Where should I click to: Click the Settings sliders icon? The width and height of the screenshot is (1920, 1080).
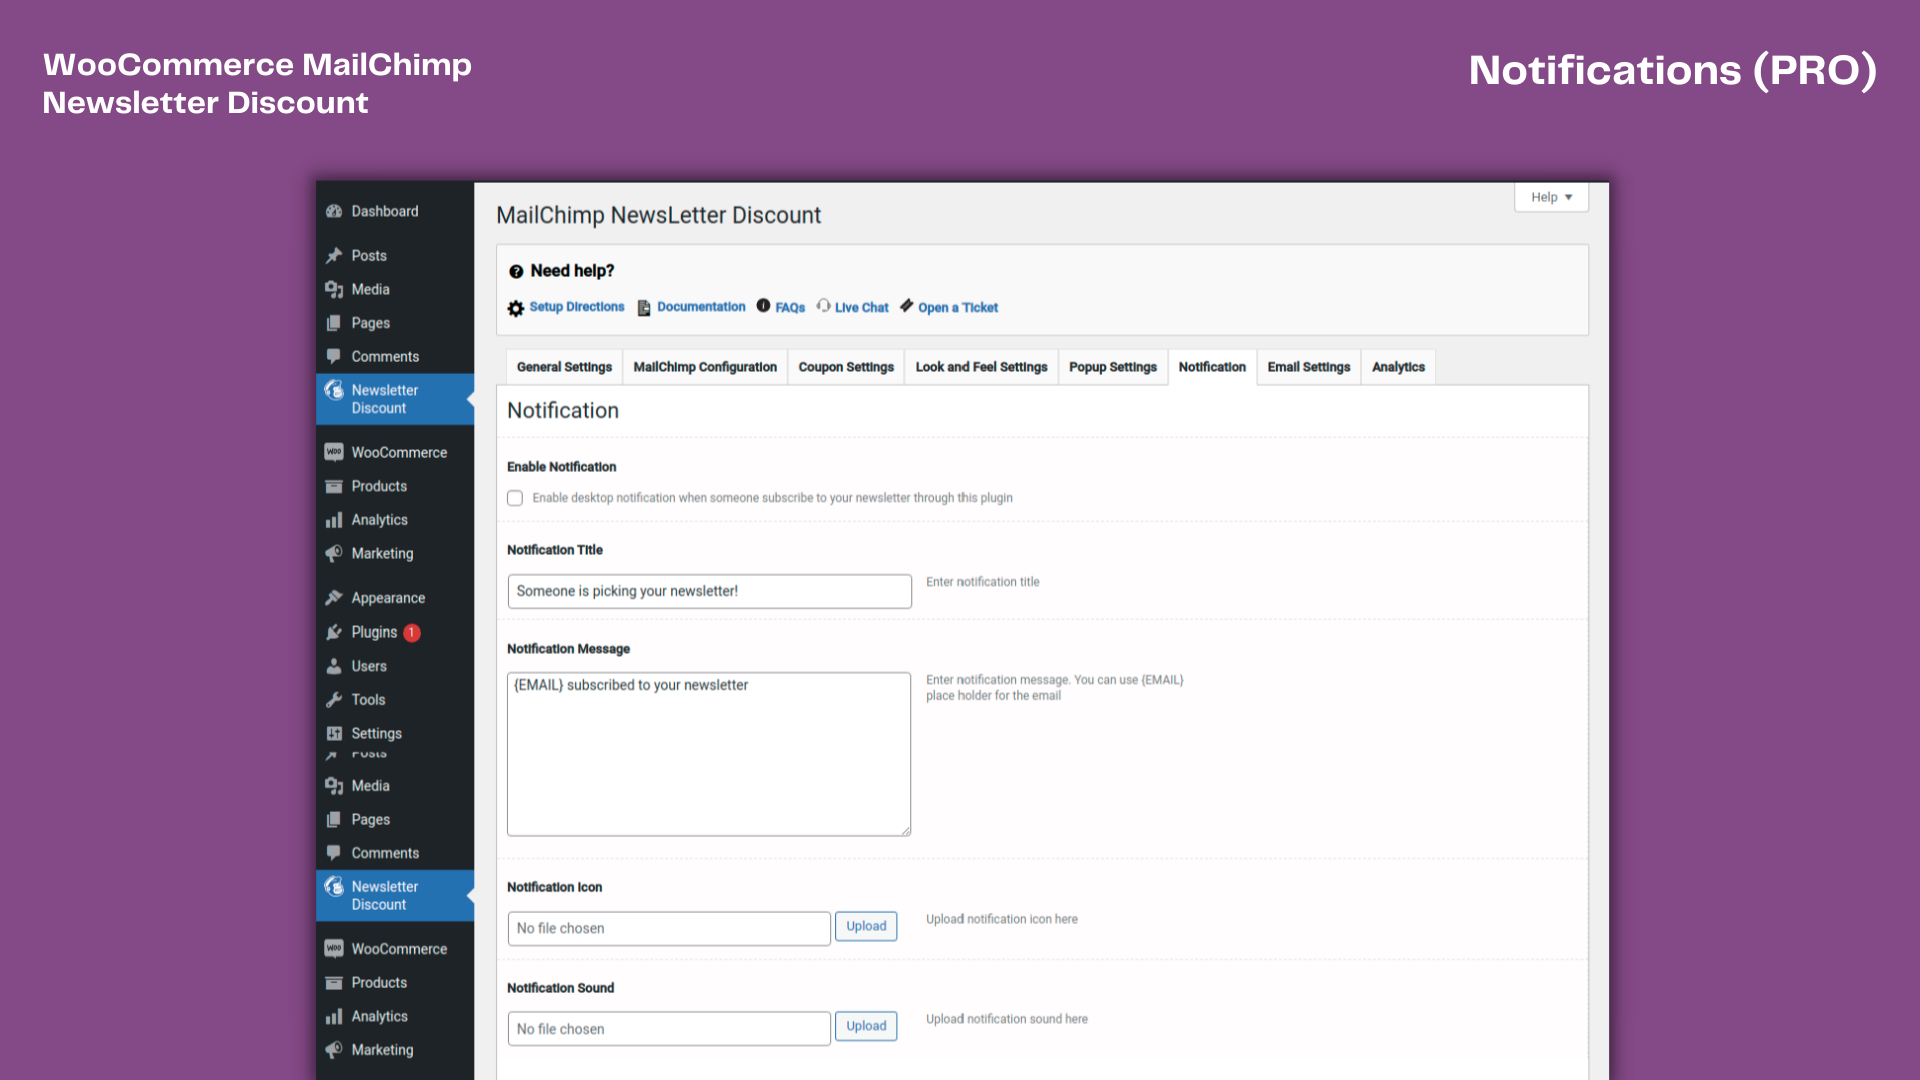[x=334, y=733]
